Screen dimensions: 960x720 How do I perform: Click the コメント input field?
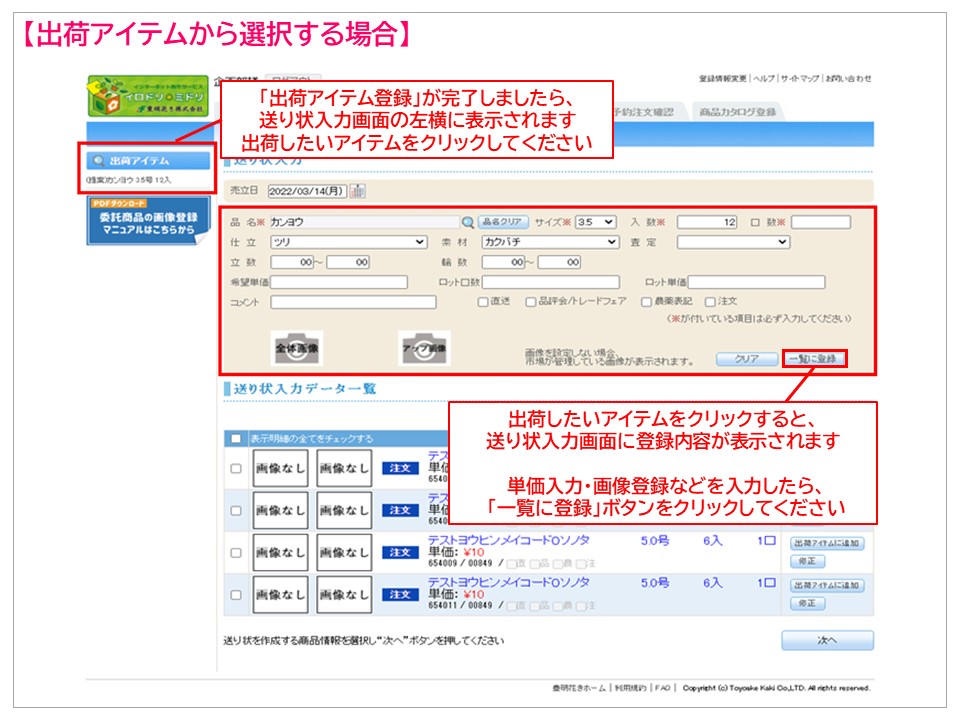pos(353,302)
